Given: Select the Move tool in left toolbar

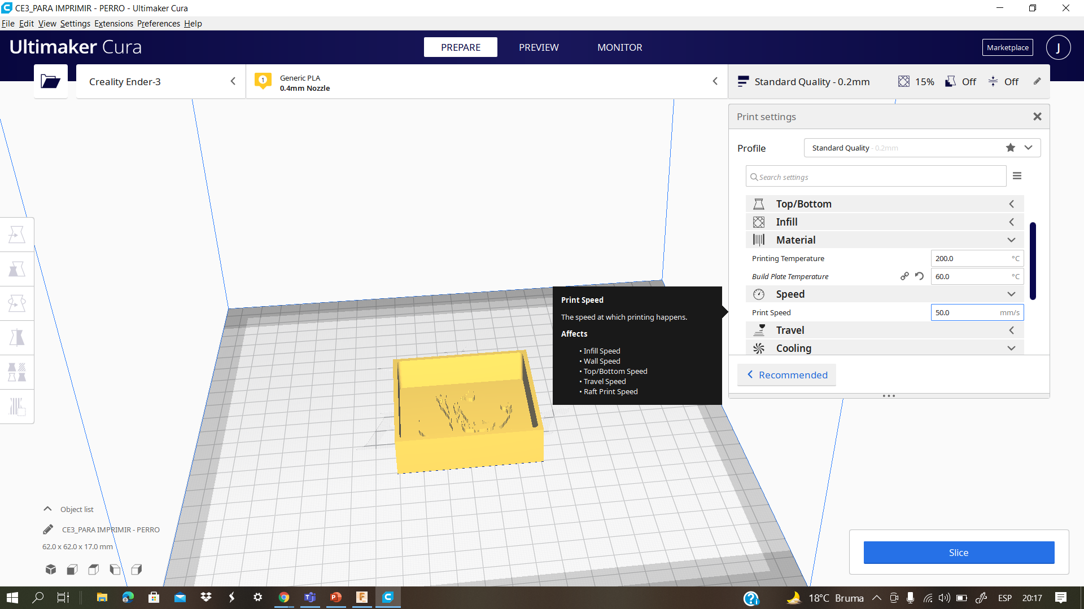Looking at the screenshot, I should (x=17, y=235).
